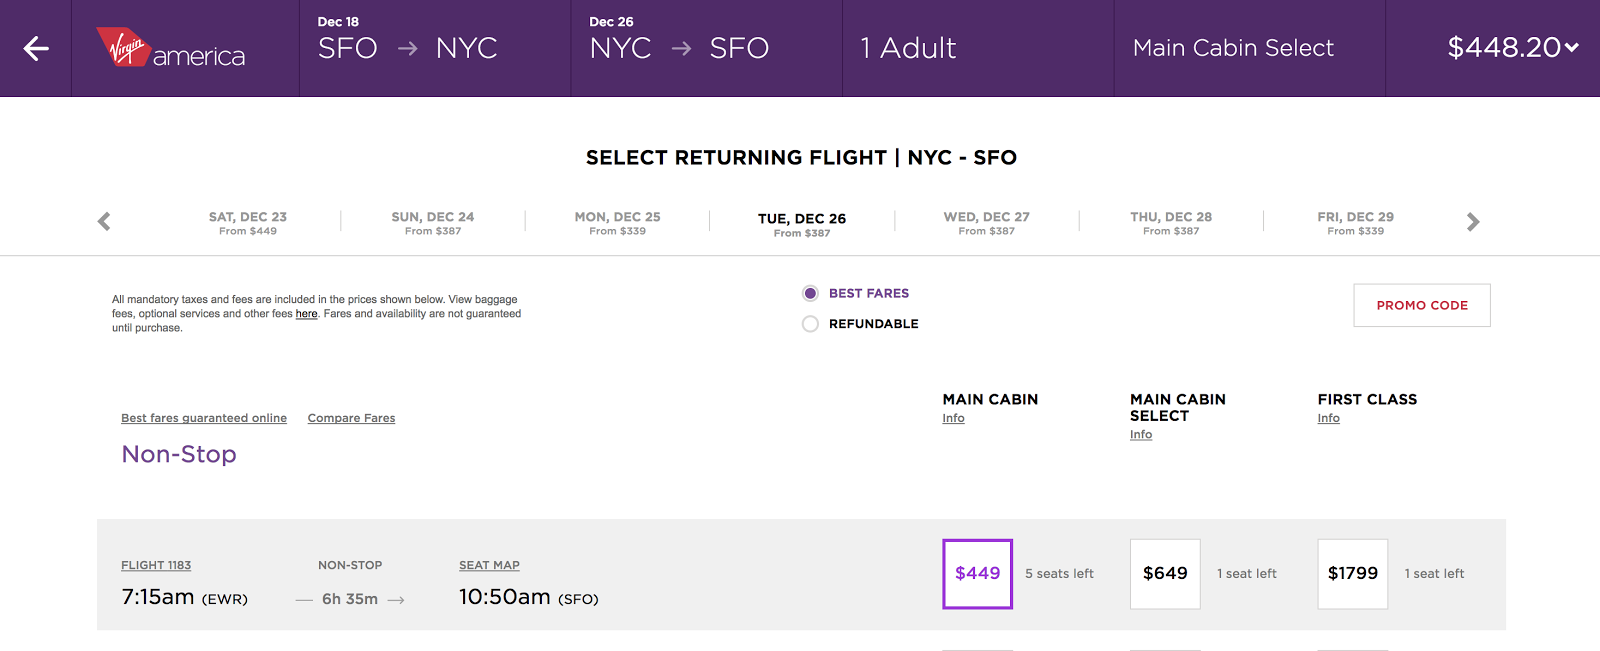The width and height of the screenshot is (1600, 651).
Task: Select the Fri, Dec 29 date tab
Action: 1355,223
